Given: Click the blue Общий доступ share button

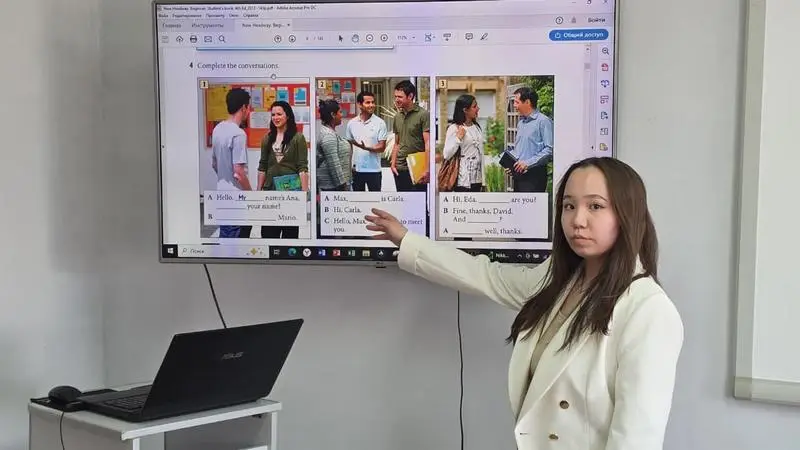Looking at the screenshot, I should click(x=578, y=35).
